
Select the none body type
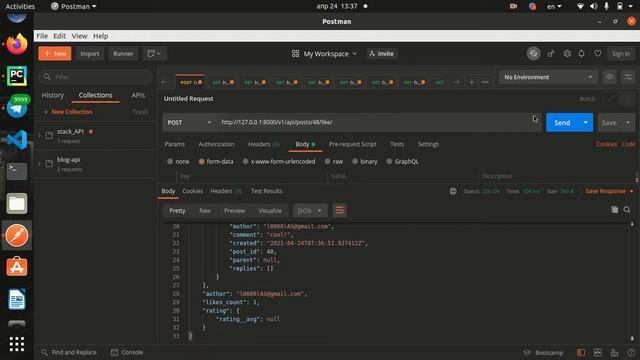pyautogui.click(x=170, y=162)
